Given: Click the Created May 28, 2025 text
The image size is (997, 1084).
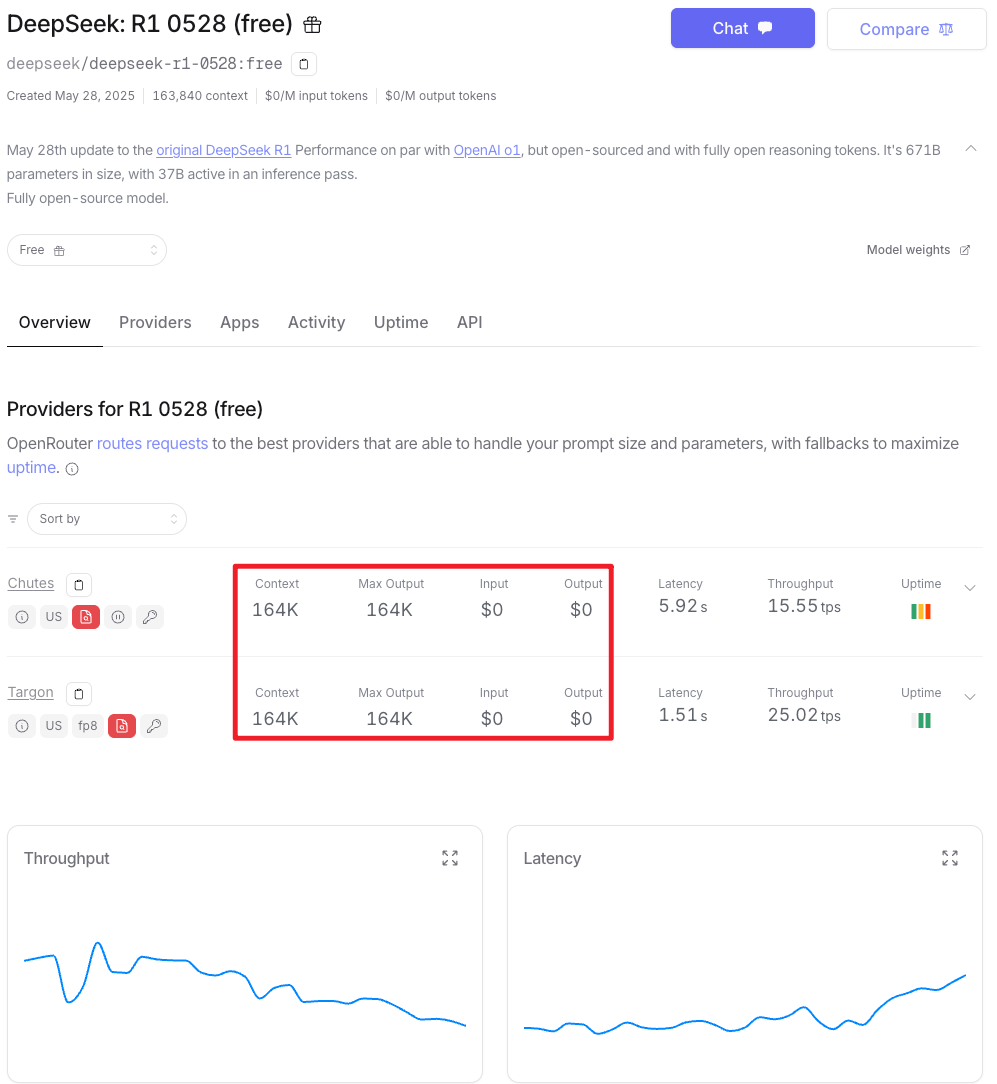Looking at the screenshot, I should [x=71, y=96].
